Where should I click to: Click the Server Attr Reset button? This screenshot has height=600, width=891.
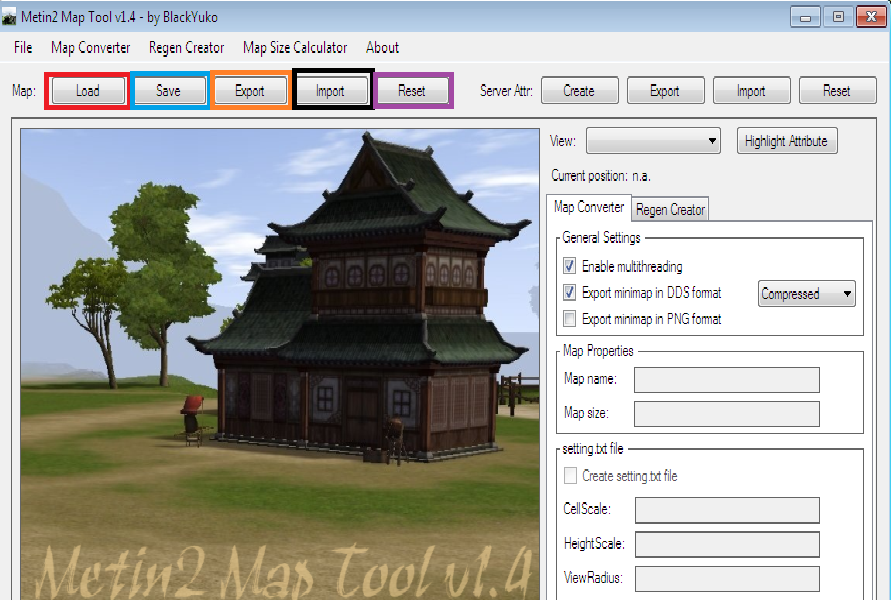click(837, 91)
